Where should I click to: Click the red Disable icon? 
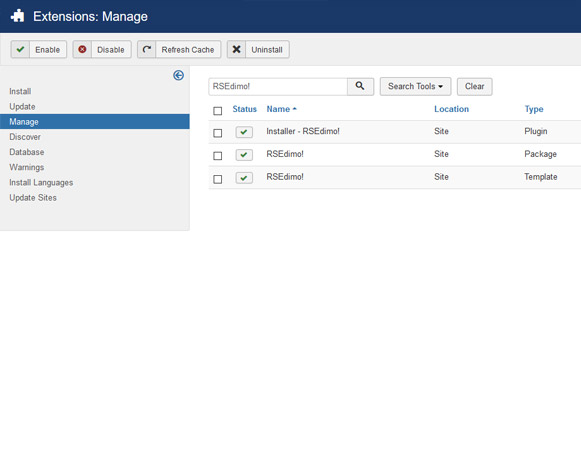pos(82,49)
